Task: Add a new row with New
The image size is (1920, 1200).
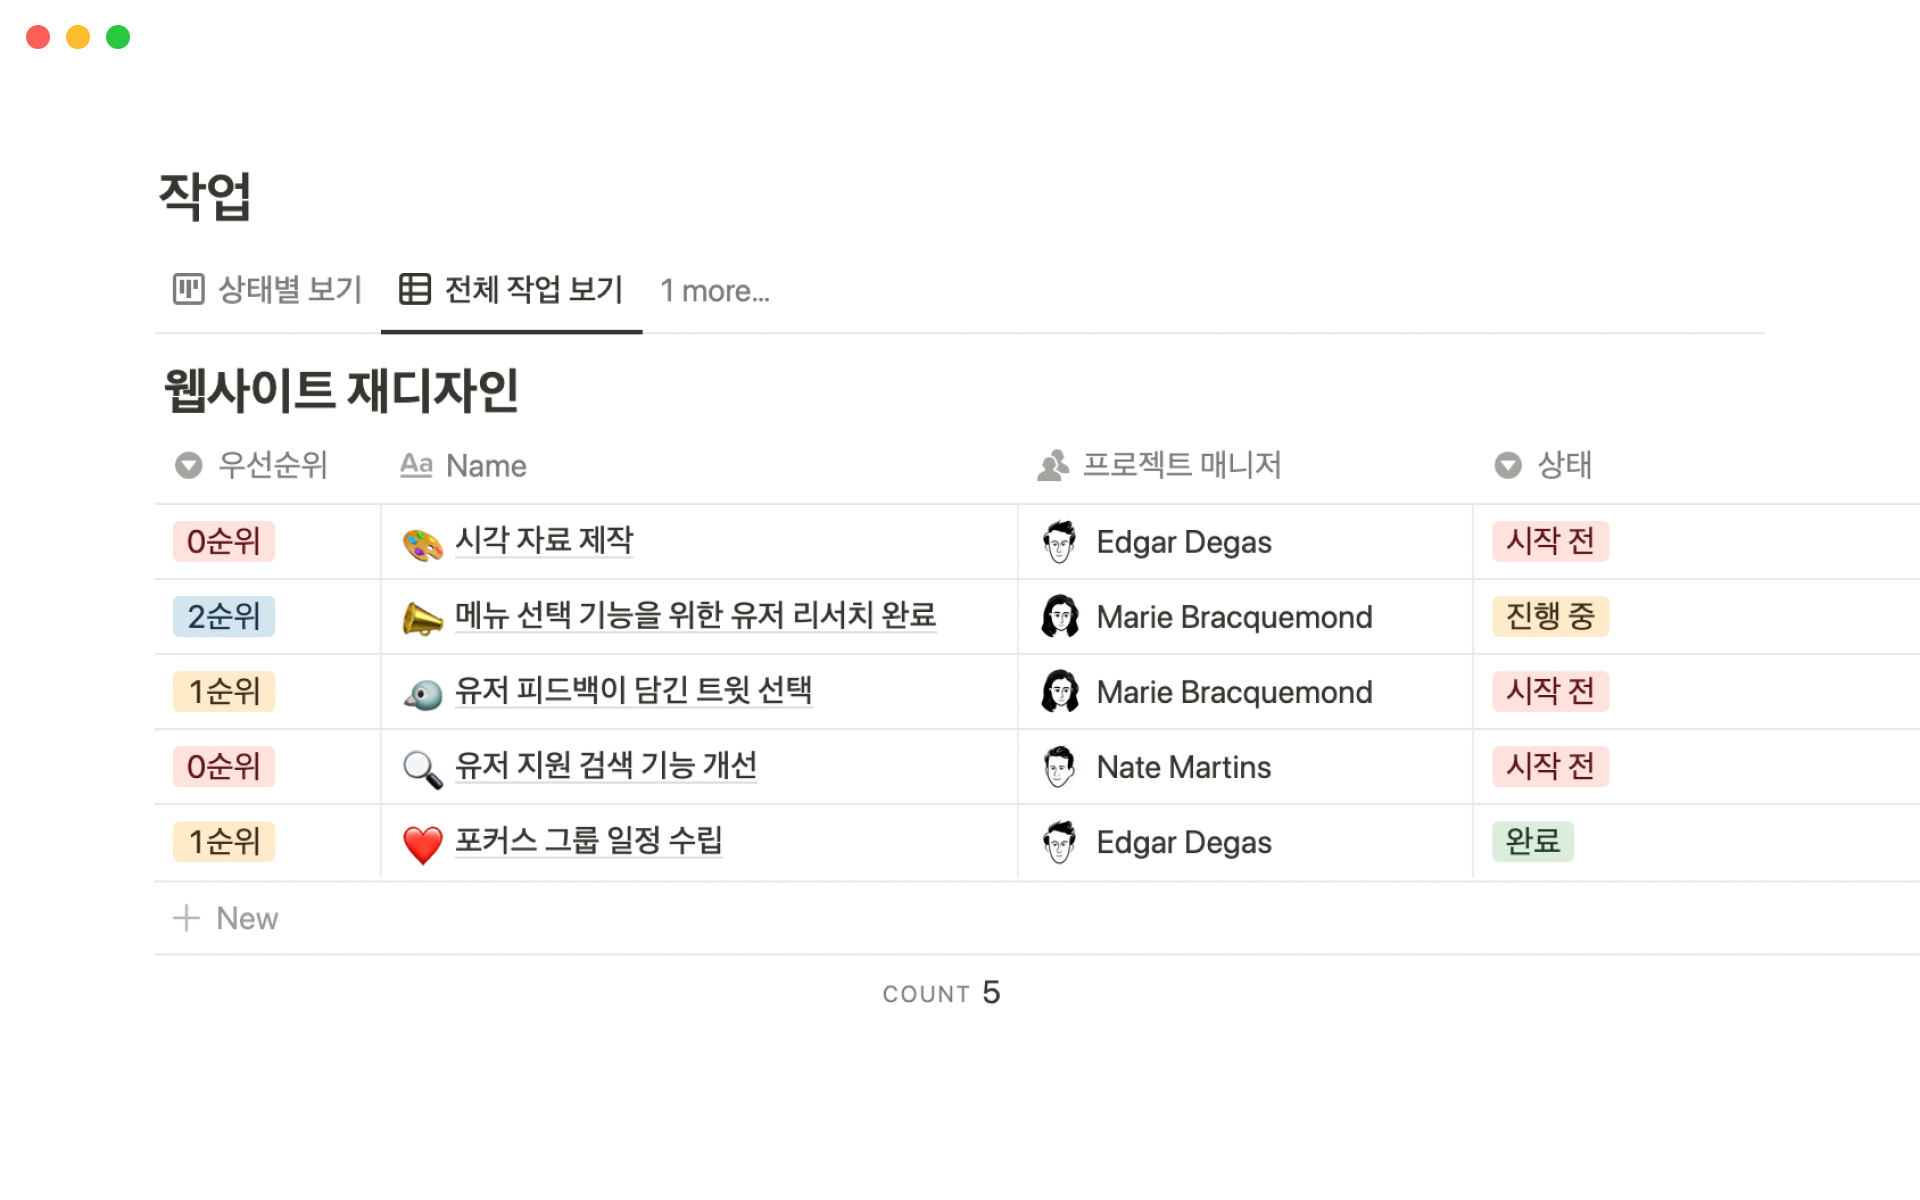Action: tap(227, 918)
